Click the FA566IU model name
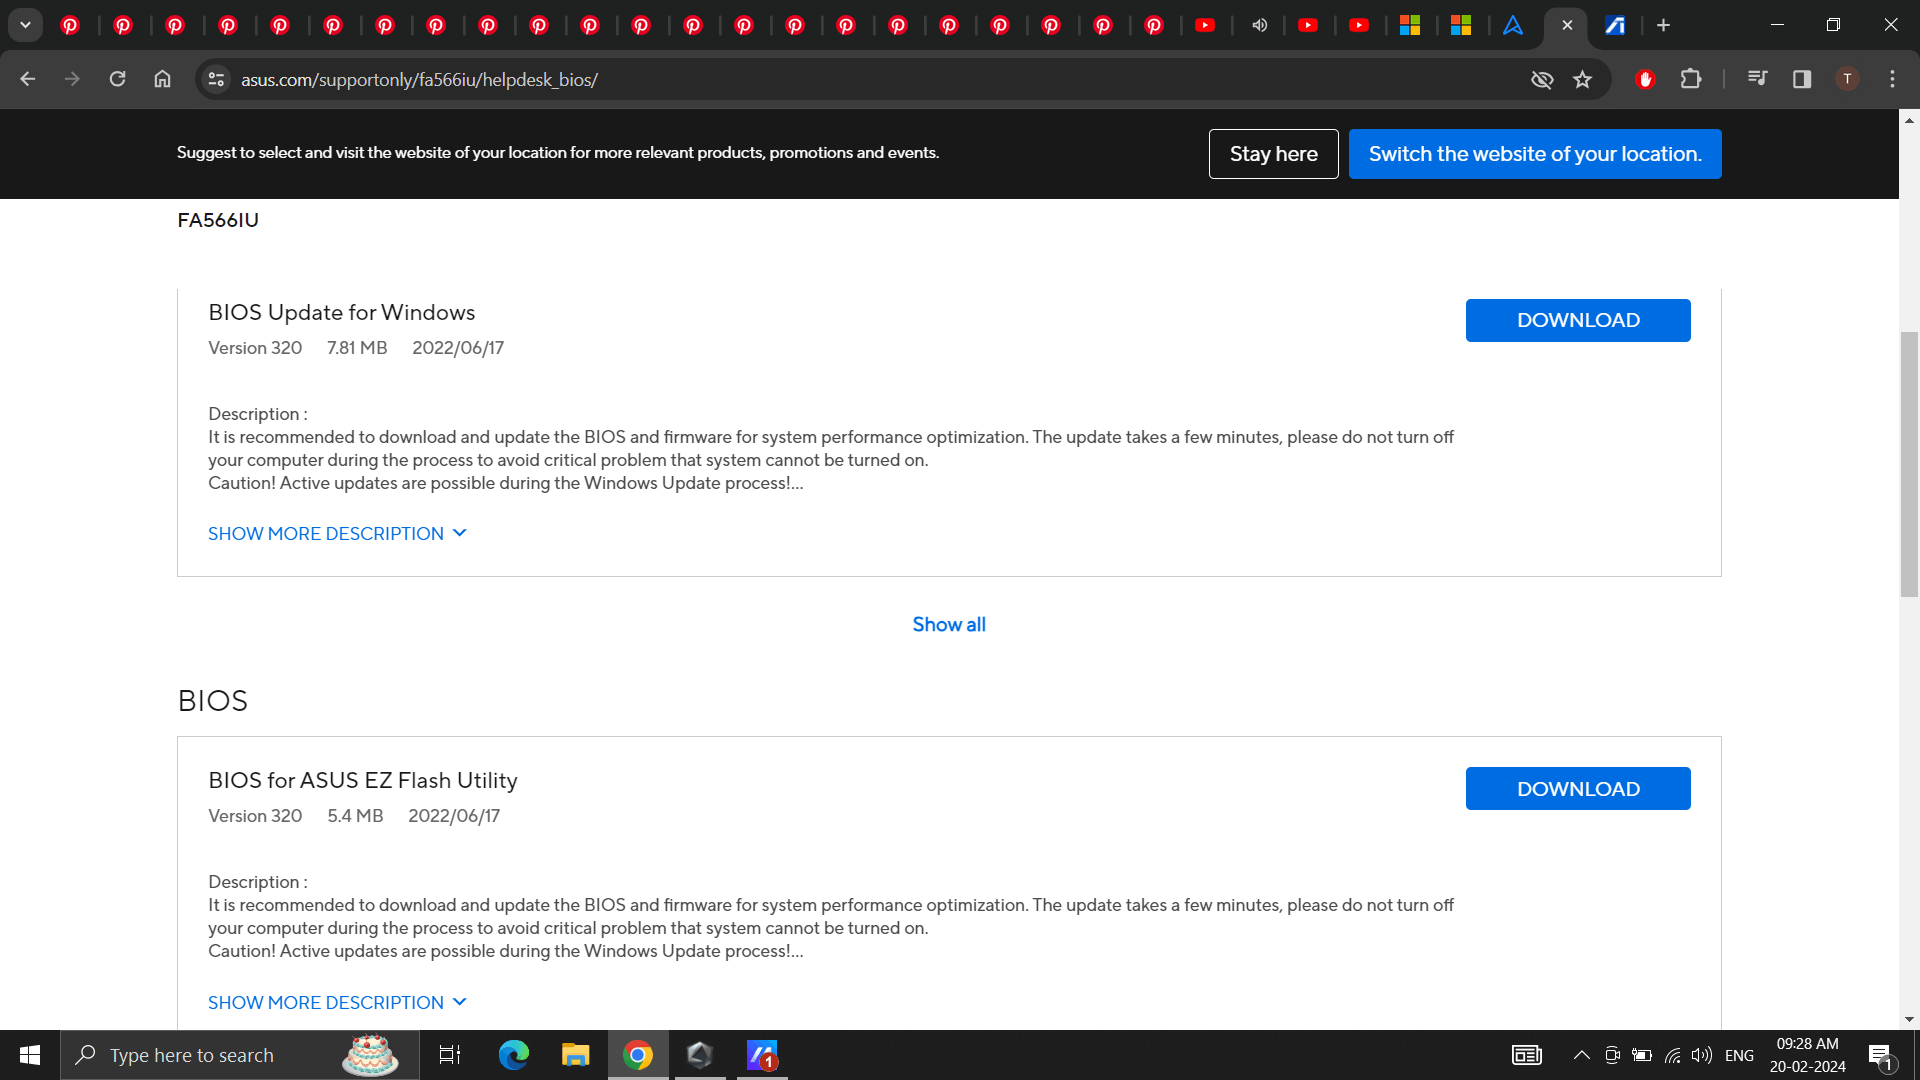Screen dimensions: 1920x1080 (x=218, y=220)
